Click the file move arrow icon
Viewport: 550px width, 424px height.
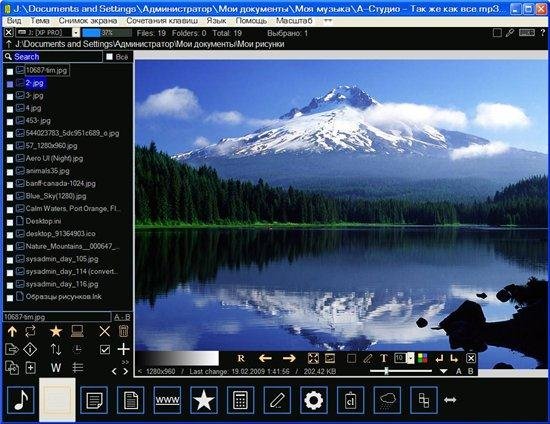coord(12,349)
